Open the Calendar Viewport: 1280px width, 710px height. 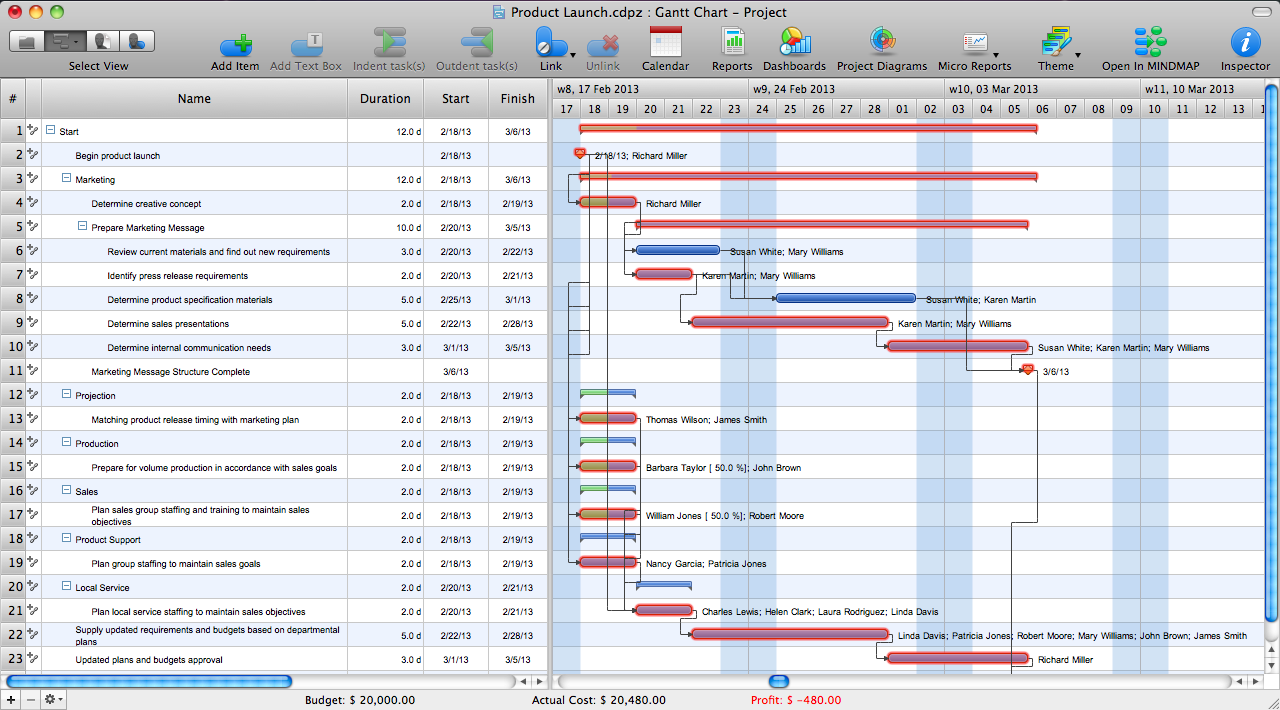667,45
